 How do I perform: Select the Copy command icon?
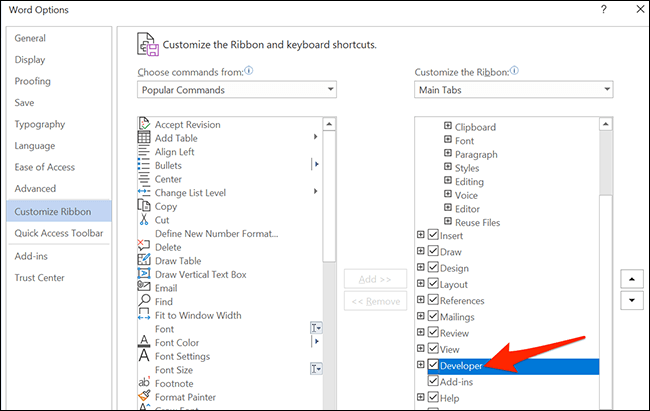click(x=145, y=206)
